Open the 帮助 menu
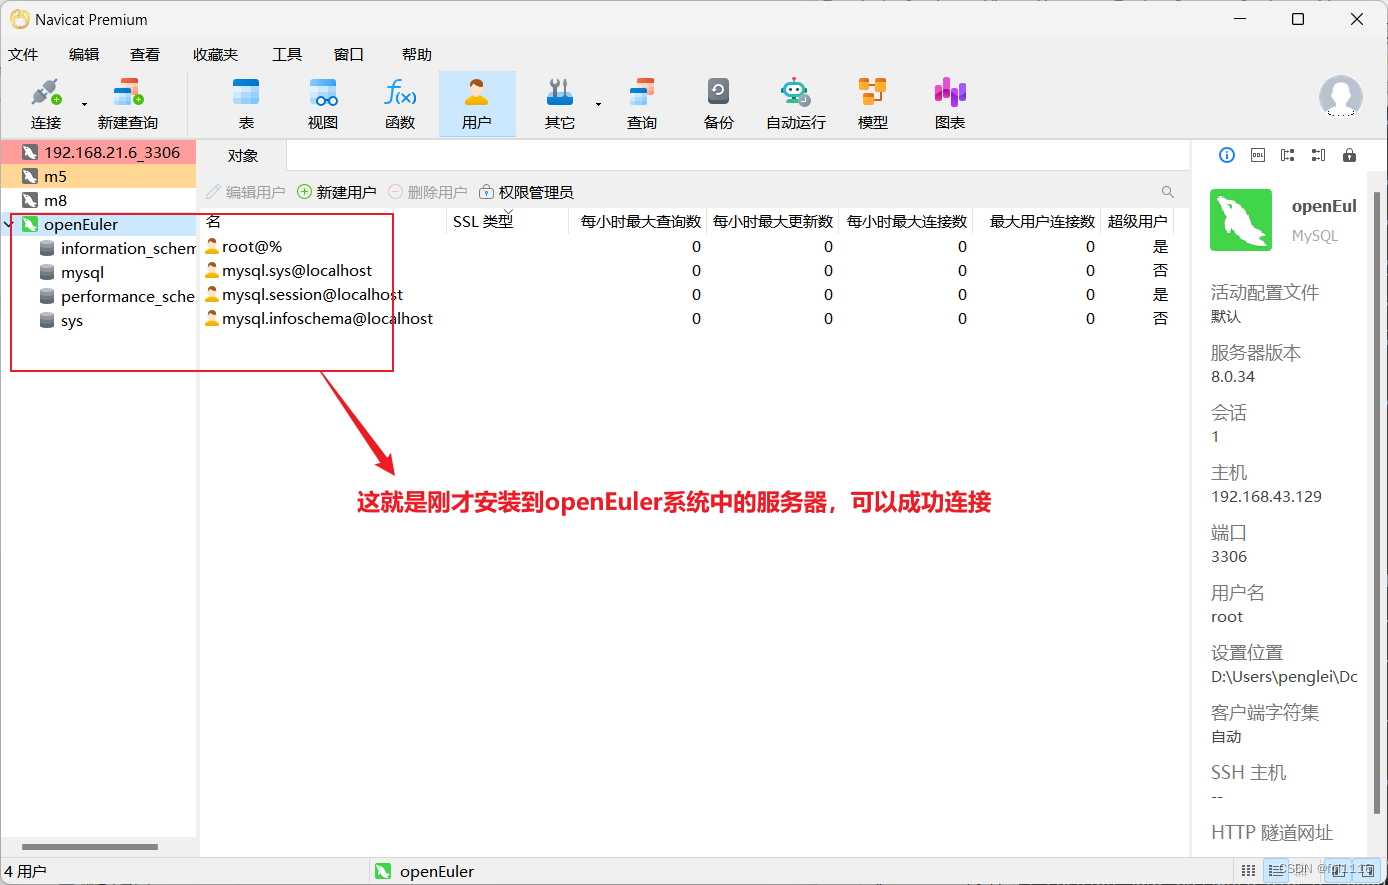The height and width of the screenshot is (885, 1388). tap(417, 55)
